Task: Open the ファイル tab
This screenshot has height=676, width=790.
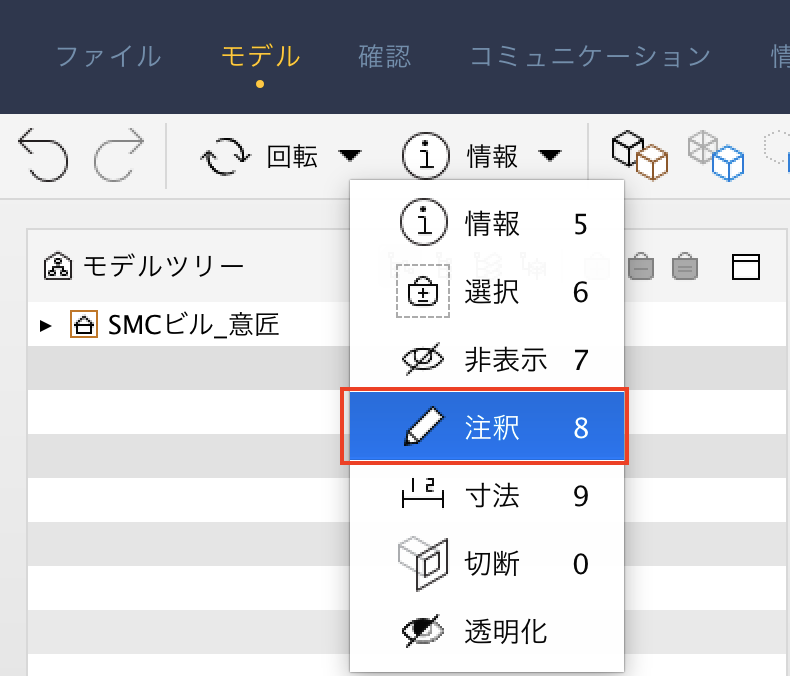Action: (x=109, y=56)
